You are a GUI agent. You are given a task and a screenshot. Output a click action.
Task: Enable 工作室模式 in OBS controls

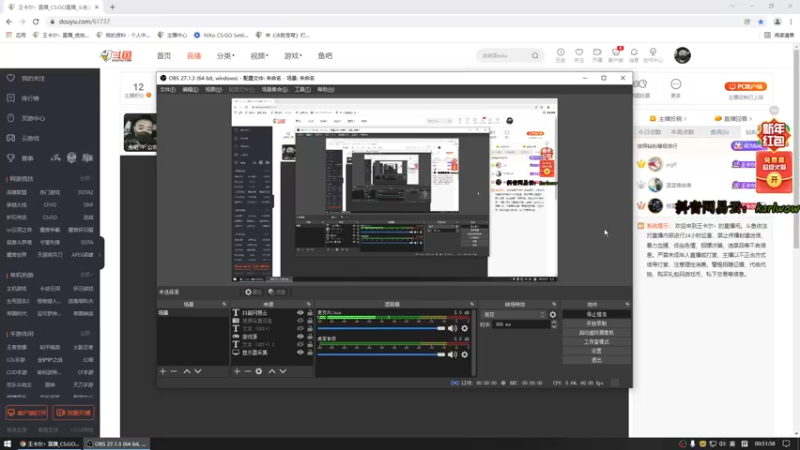click(x=596, y=342)
